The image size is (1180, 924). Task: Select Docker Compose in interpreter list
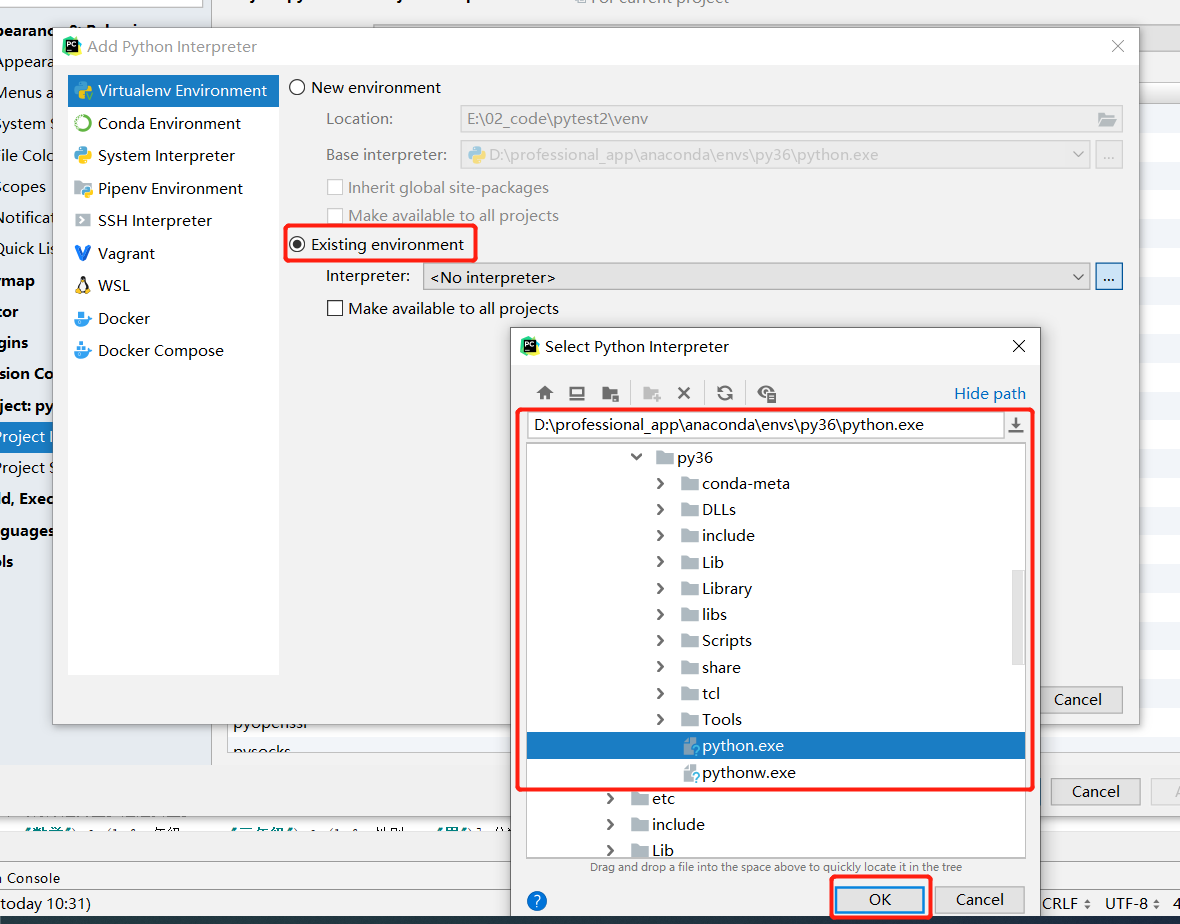coord(173,351)
